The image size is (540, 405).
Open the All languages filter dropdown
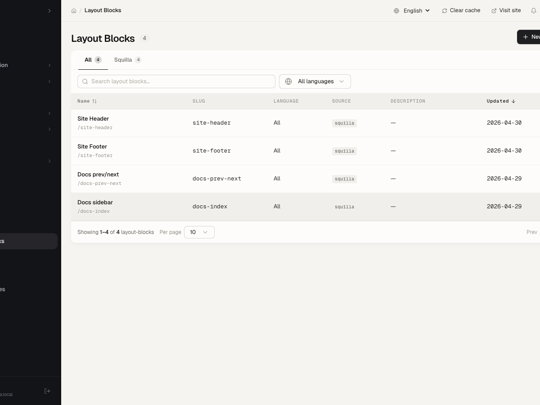click(315, 81)
